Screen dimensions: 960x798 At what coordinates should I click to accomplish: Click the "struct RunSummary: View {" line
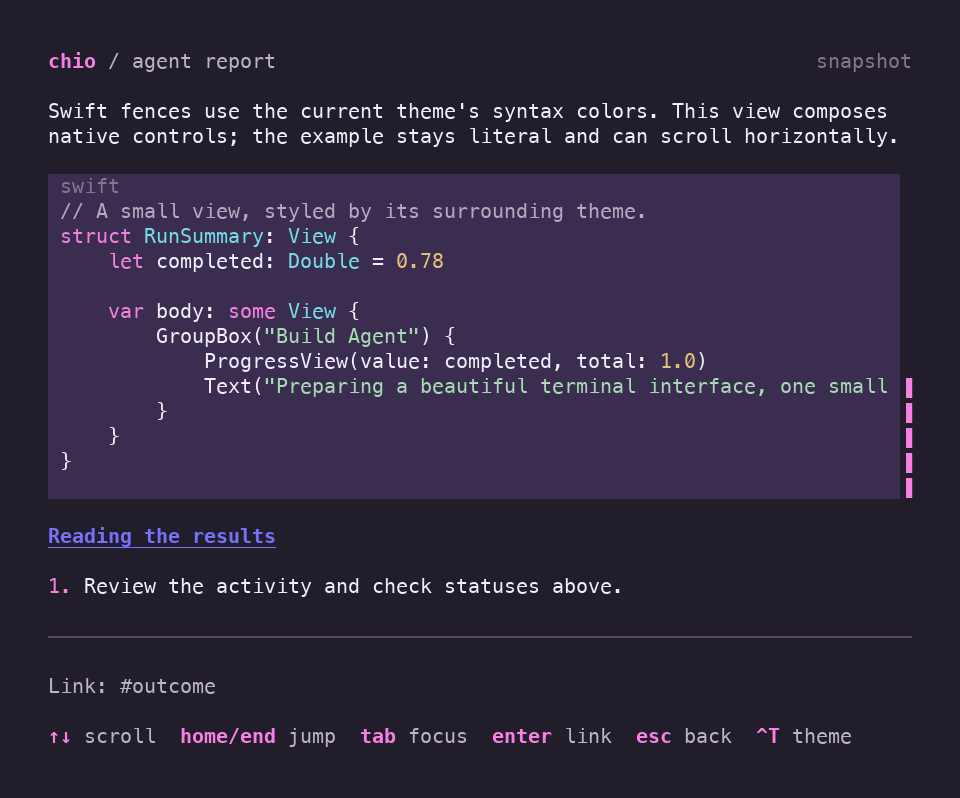coord(209,236)
